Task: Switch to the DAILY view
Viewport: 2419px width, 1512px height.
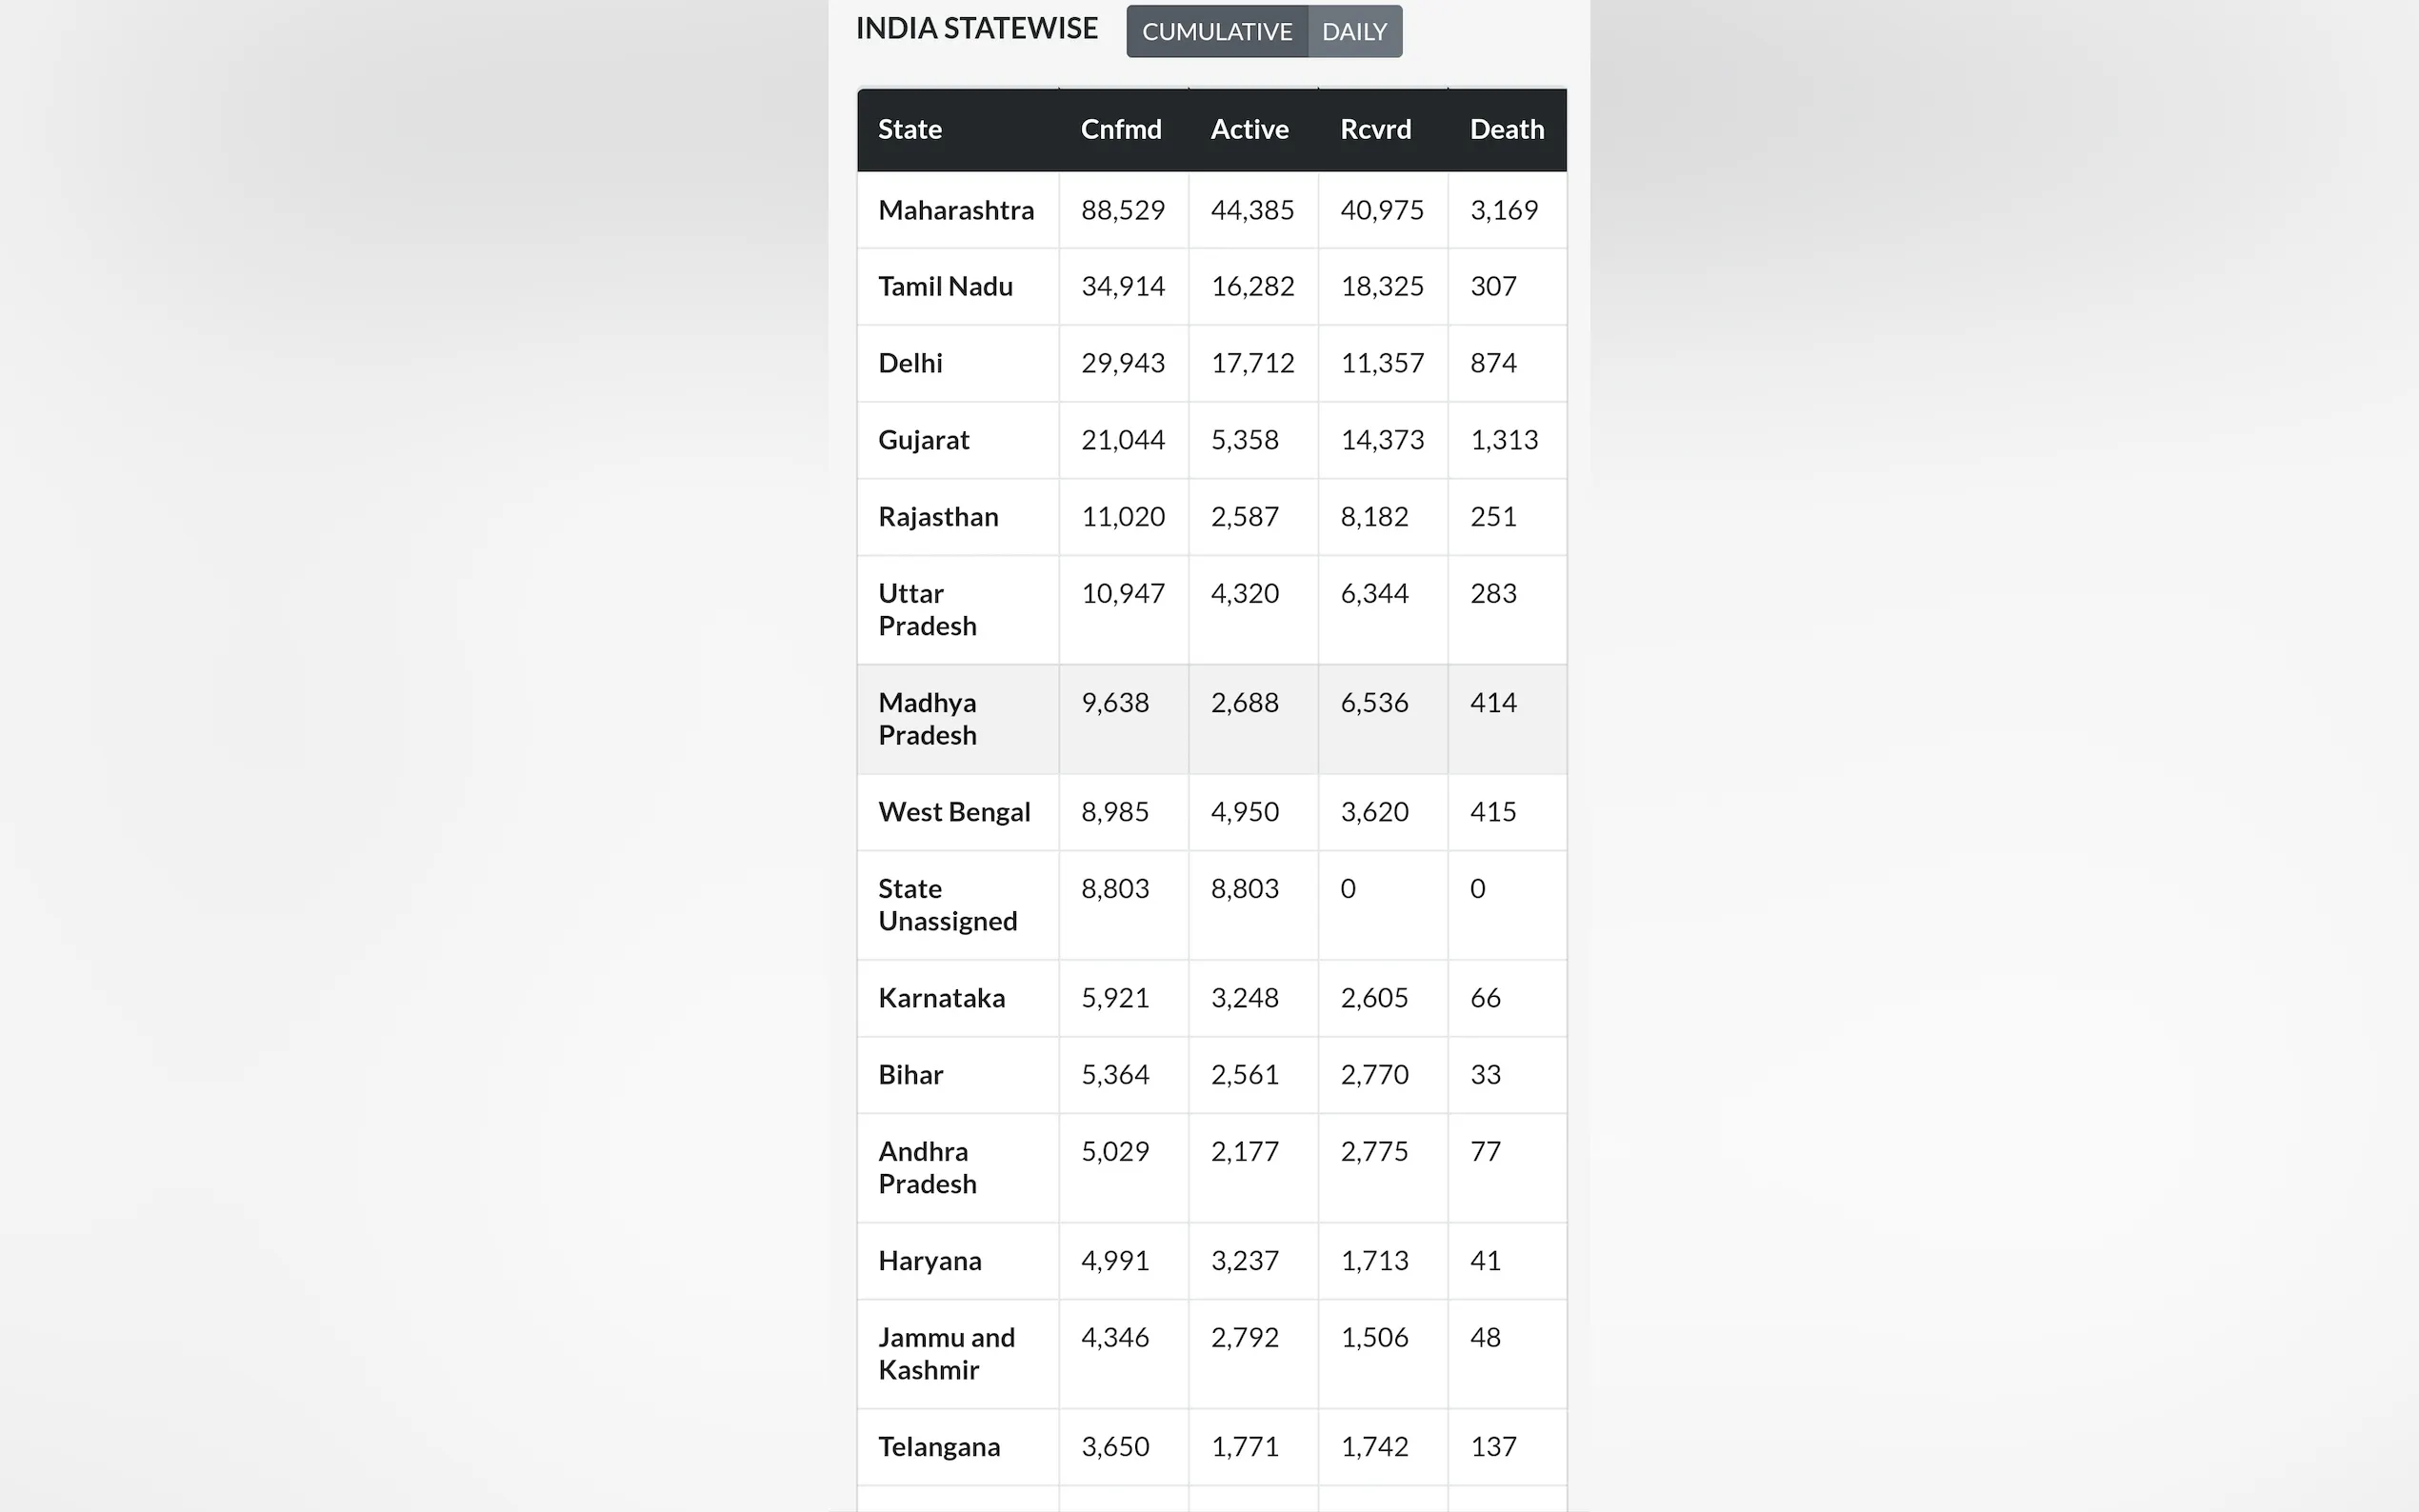Action: click(1354, 32)
